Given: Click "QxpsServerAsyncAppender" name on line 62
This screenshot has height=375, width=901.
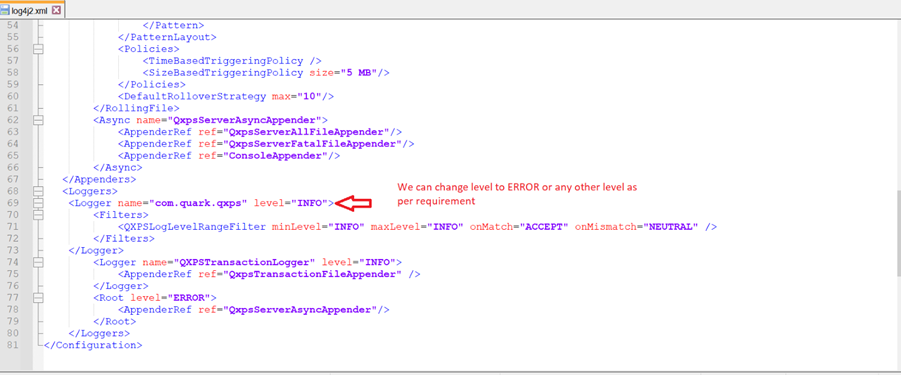Looking at the screenshot, I should [244, 120].
